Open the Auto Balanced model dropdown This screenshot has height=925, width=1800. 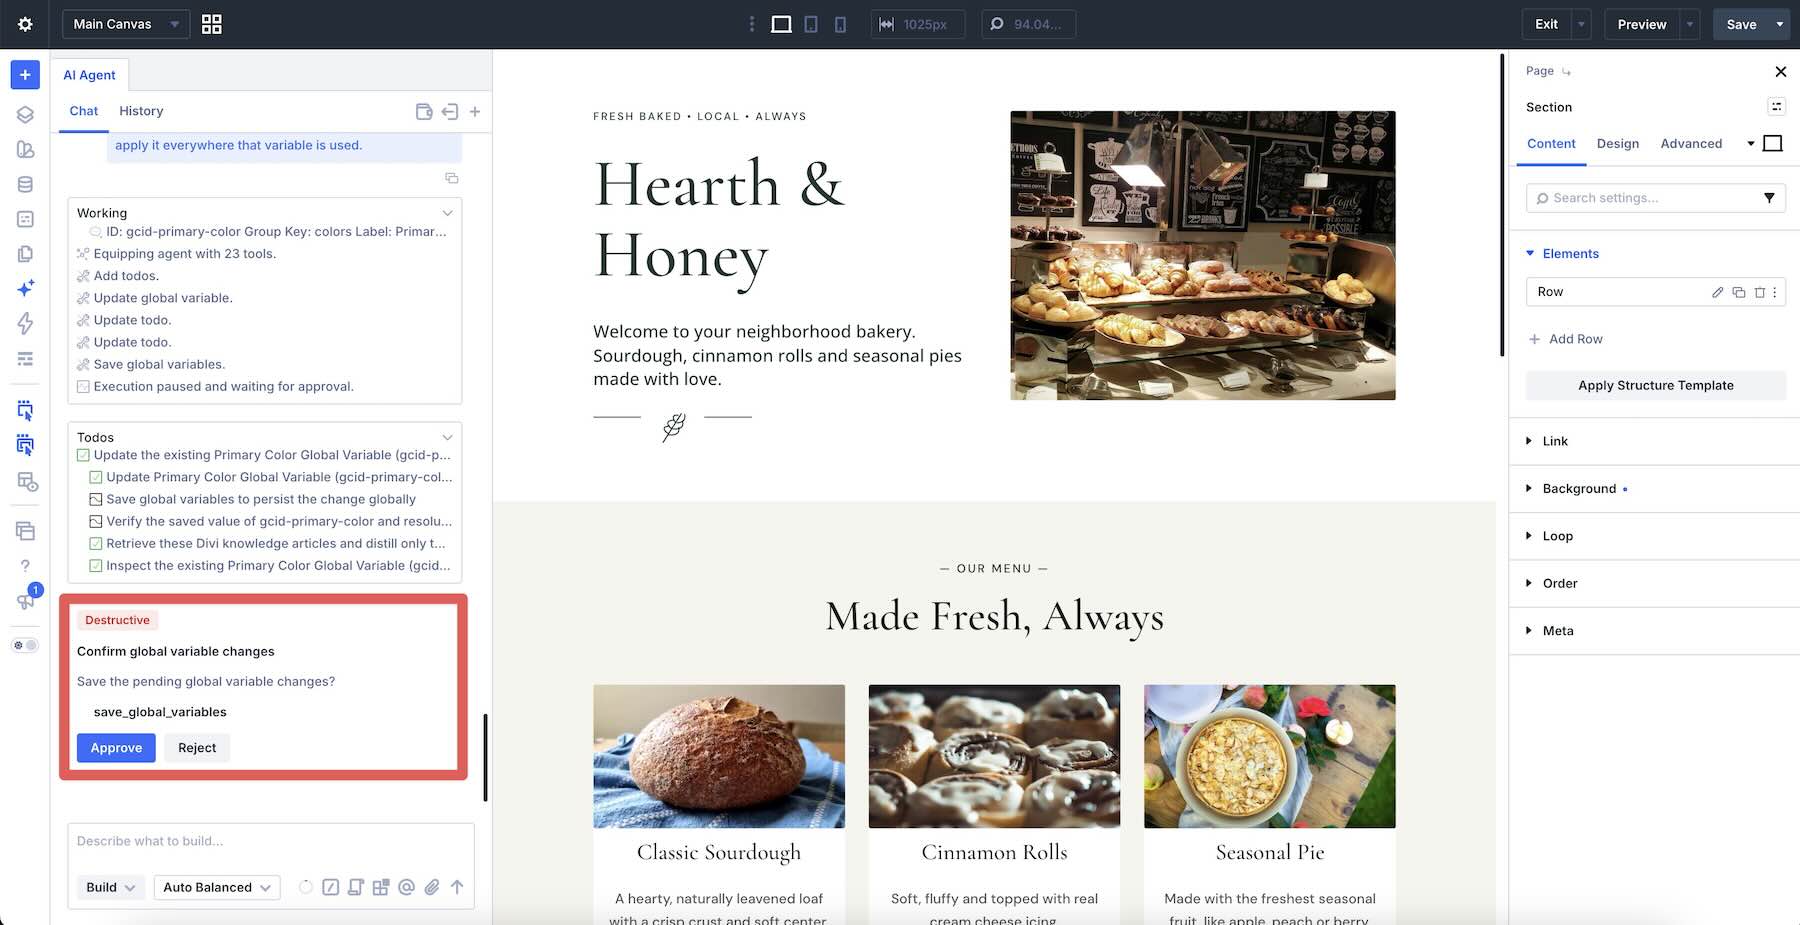217,887
